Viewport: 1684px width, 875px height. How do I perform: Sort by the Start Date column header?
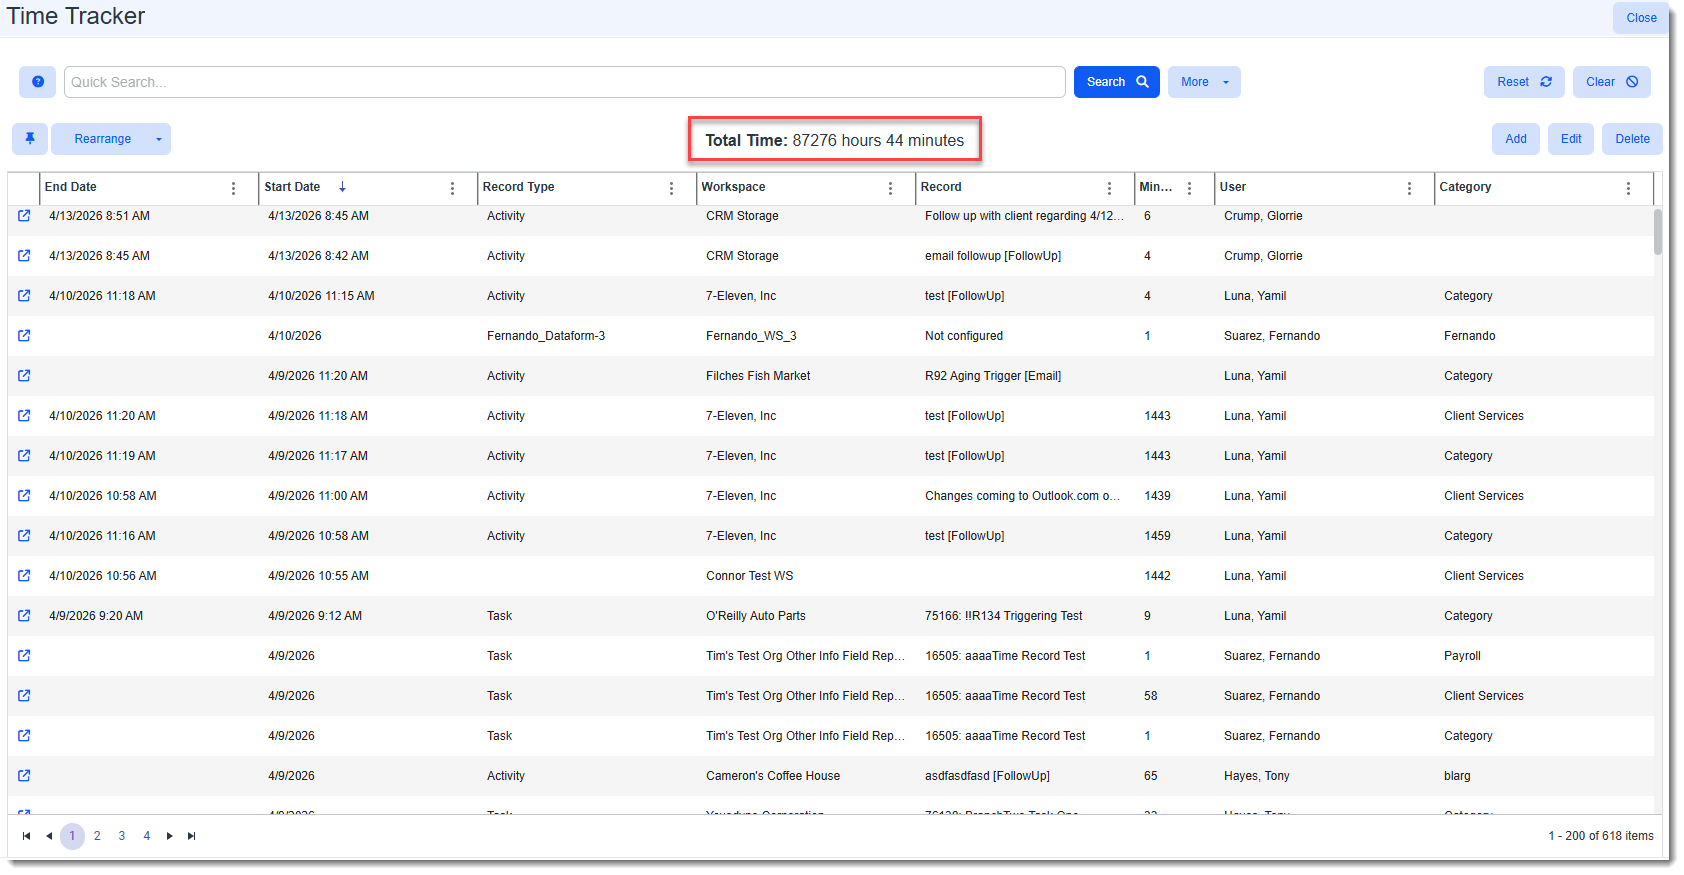292,187
